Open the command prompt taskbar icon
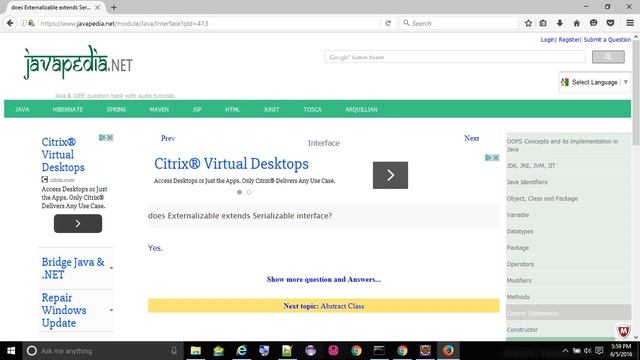This screenshot has height=360, width=640. tap(379, 351)
